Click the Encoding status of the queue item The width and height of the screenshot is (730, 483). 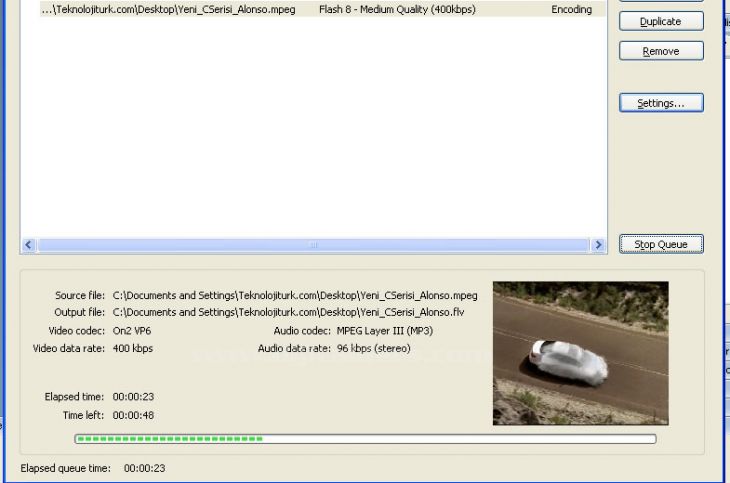(571, 9)
